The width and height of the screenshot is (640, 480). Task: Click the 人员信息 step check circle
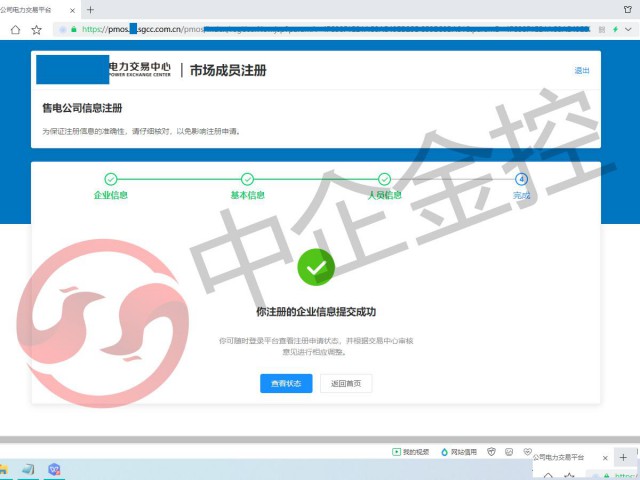384,179
